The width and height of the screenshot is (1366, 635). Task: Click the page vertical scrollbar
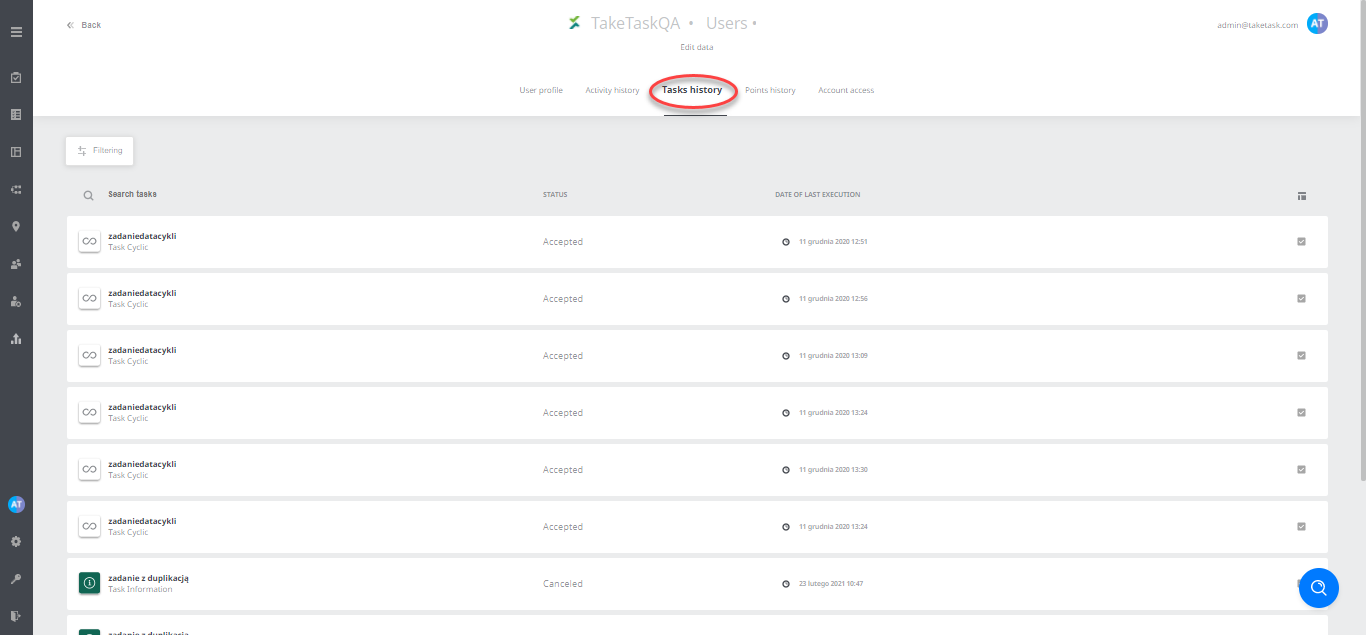1361,240
